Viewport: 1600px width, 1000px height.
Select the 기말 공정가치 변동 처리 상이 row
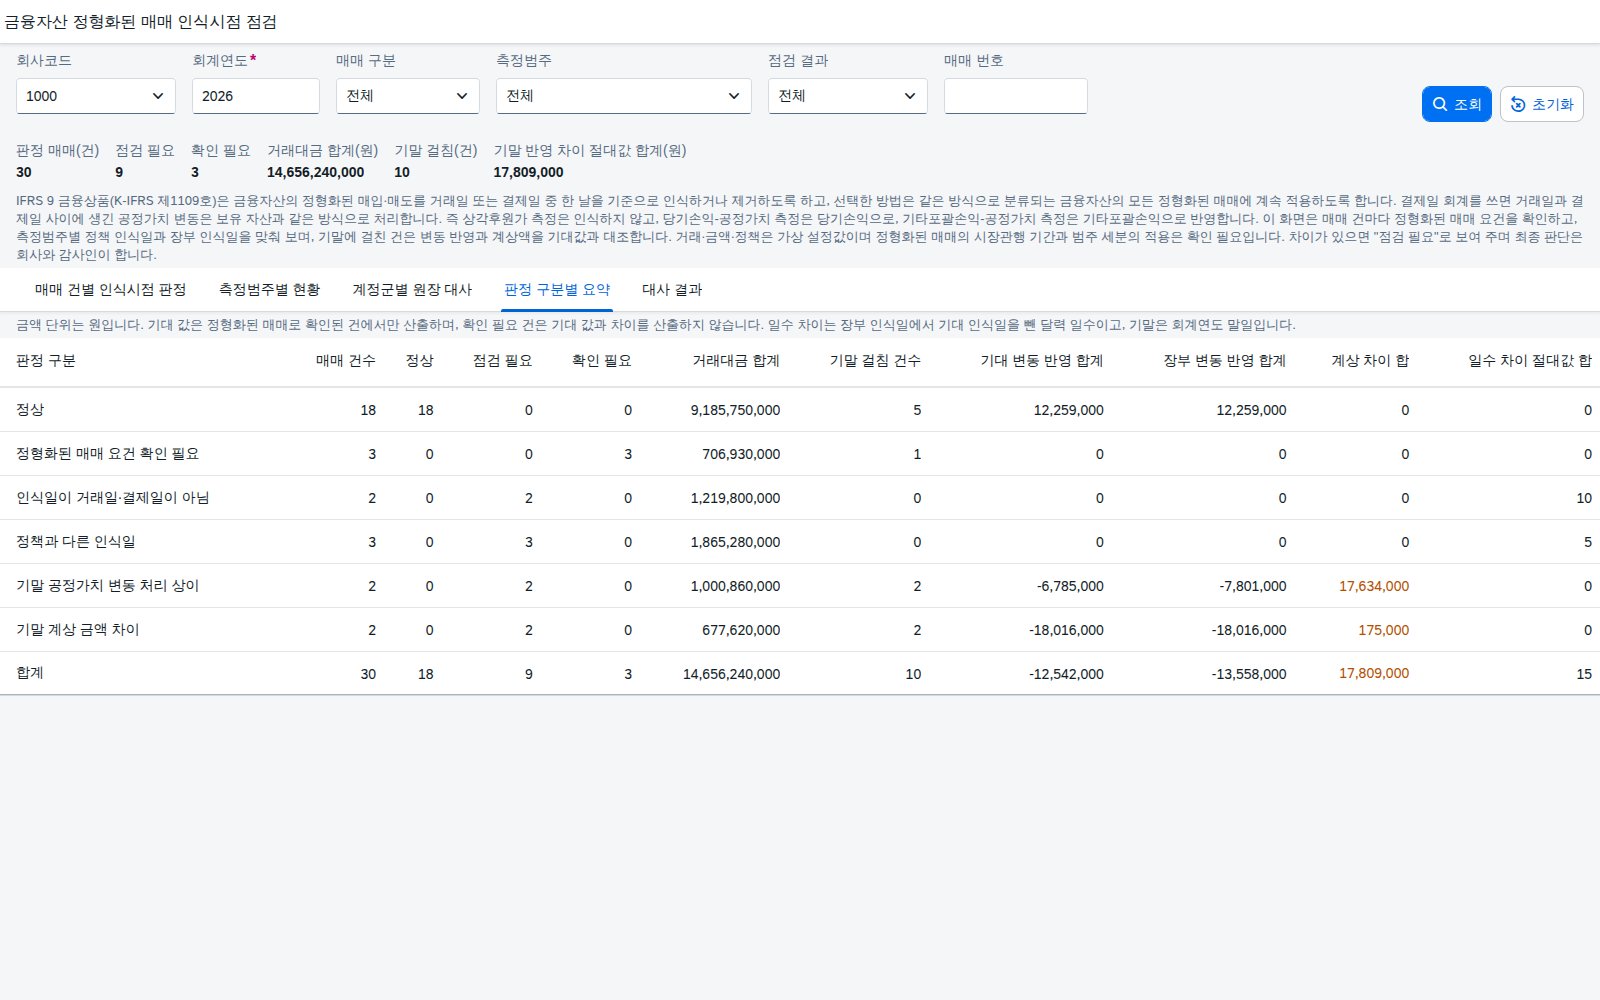pyautogui.click(x=800, y=586)
